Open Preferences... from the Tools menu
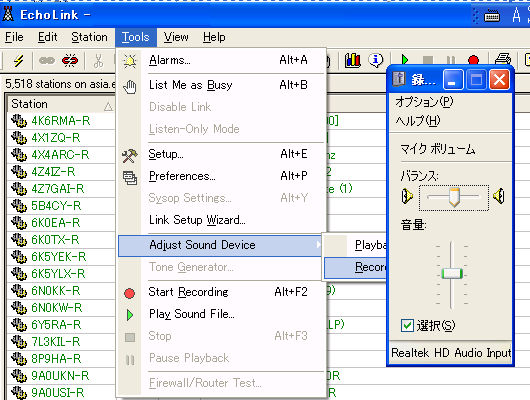Viewport: 530px width, 400px height. [221, 176]
